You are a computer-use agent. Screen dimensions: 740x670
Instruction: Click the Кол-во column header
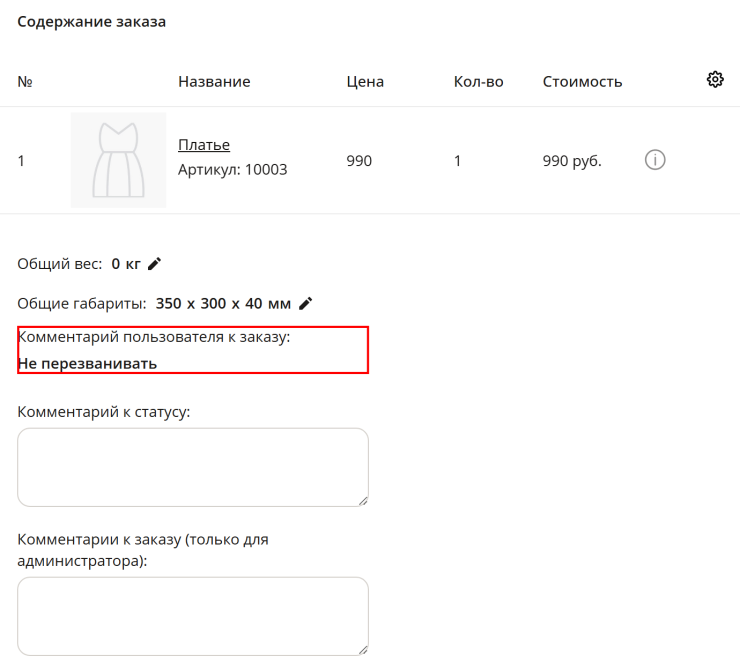click(x=479, y=82)
